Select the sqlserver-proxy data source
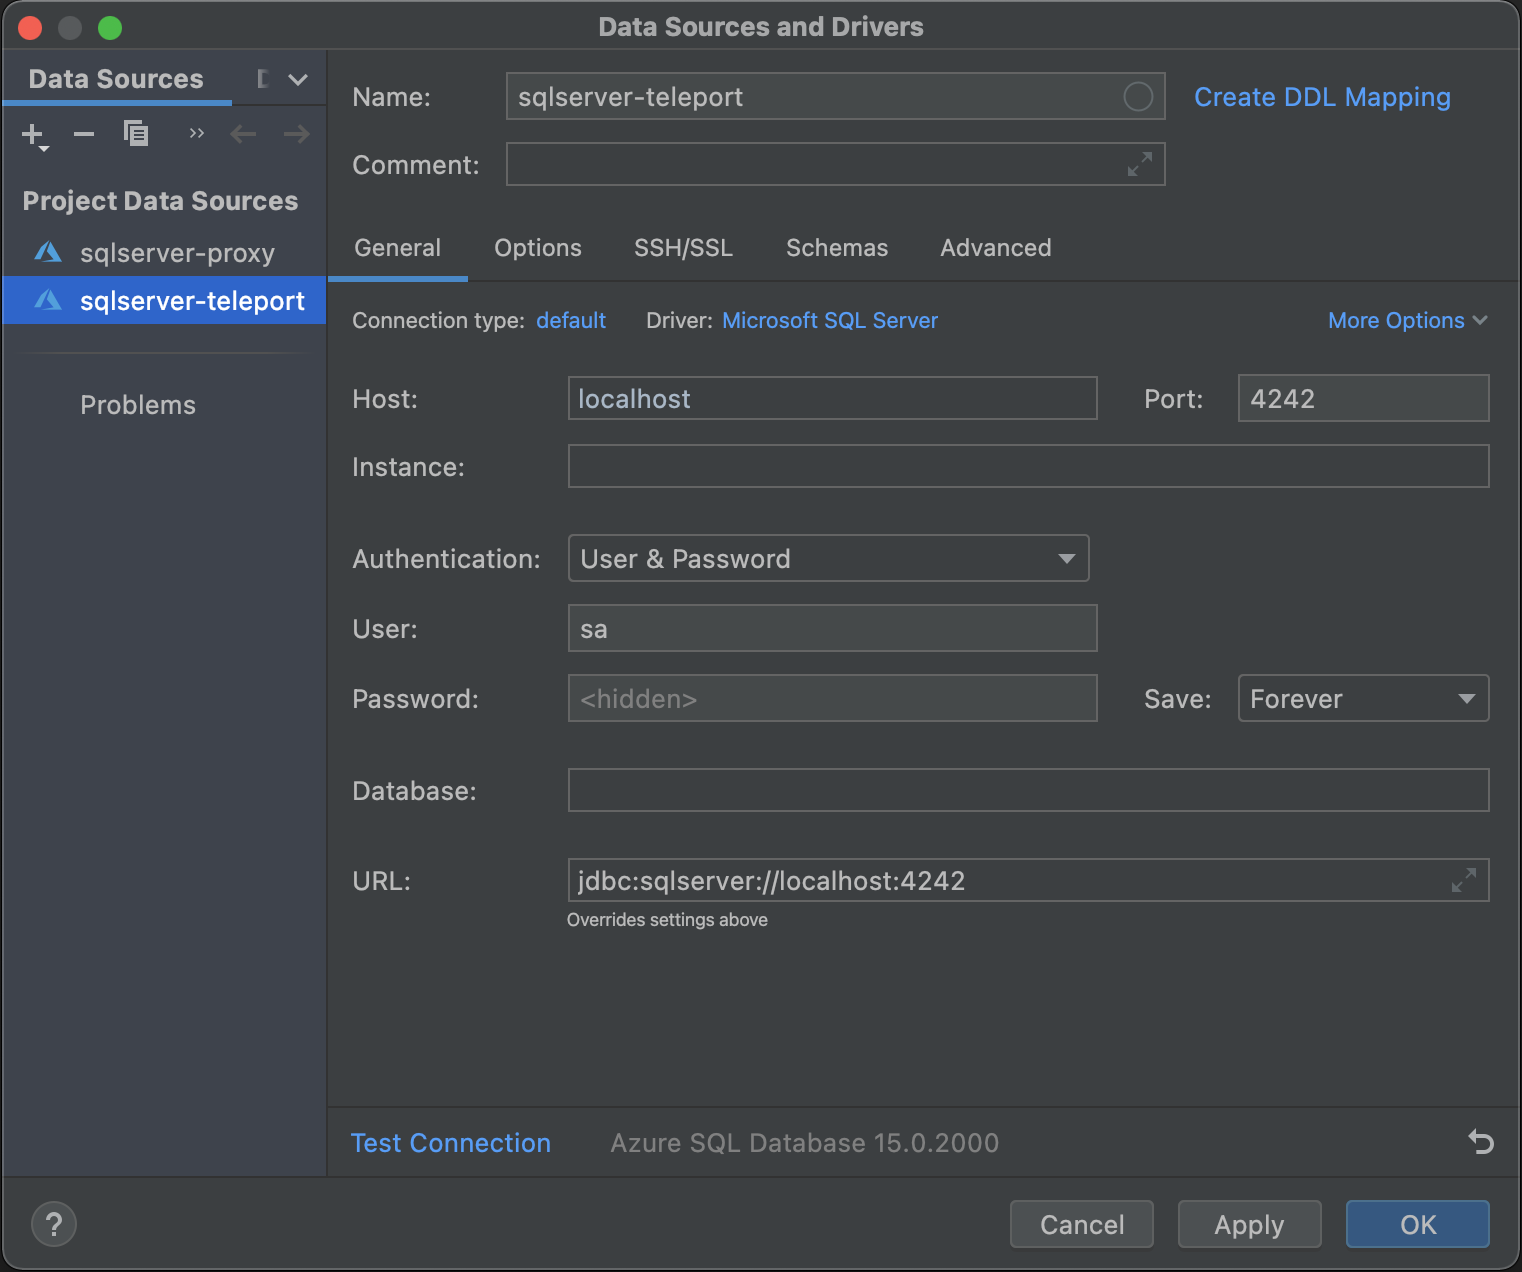Screen dimensions: 1522x1272 click(177, 252)
